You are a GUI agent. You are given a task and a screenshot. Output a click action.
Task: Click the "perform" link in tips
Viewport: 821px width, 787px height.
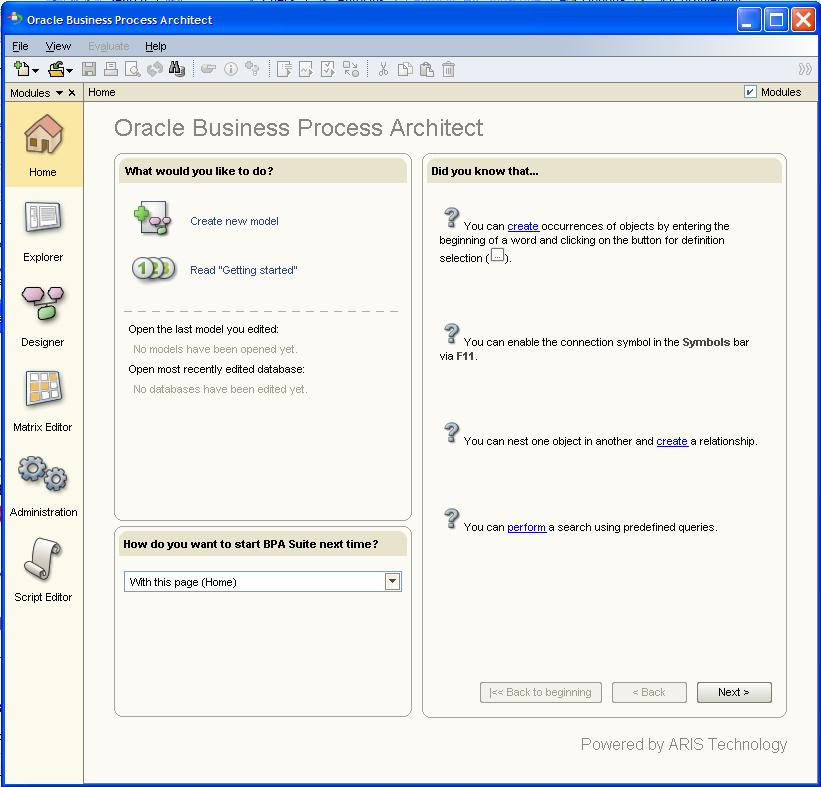tap(526, 527)
